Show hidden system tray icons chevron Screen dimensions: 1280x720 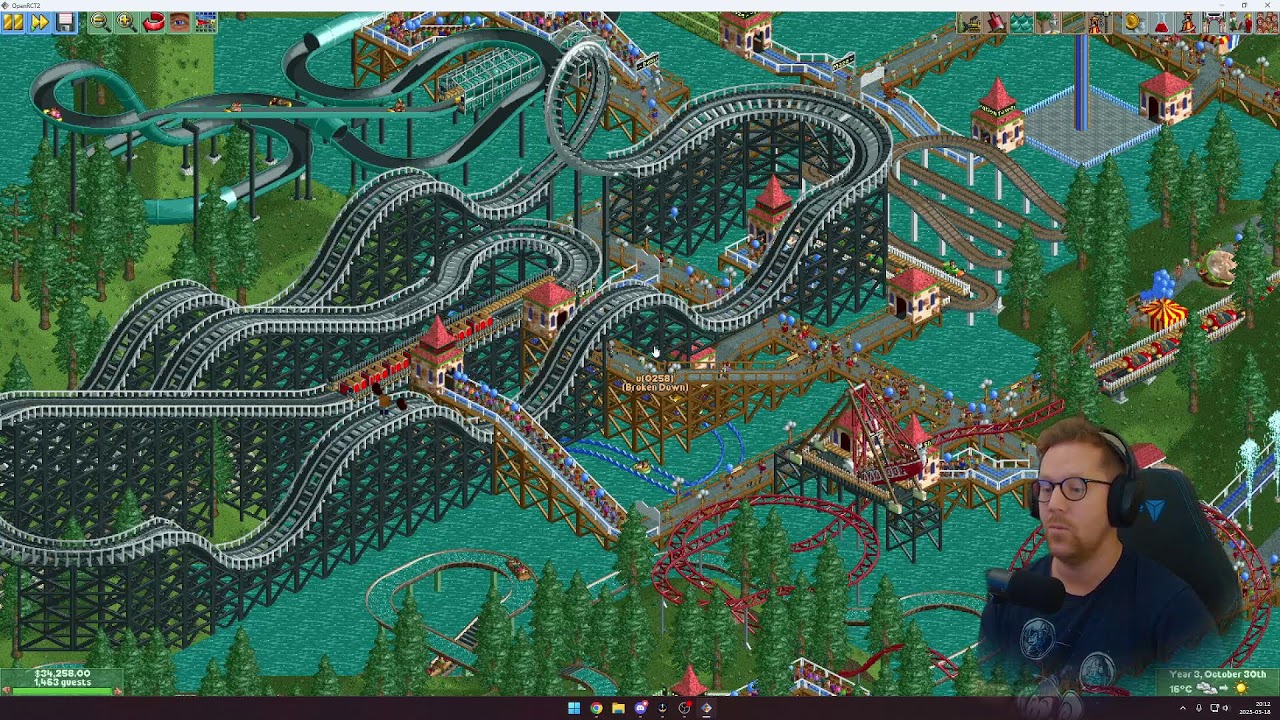coord(1183,708)
